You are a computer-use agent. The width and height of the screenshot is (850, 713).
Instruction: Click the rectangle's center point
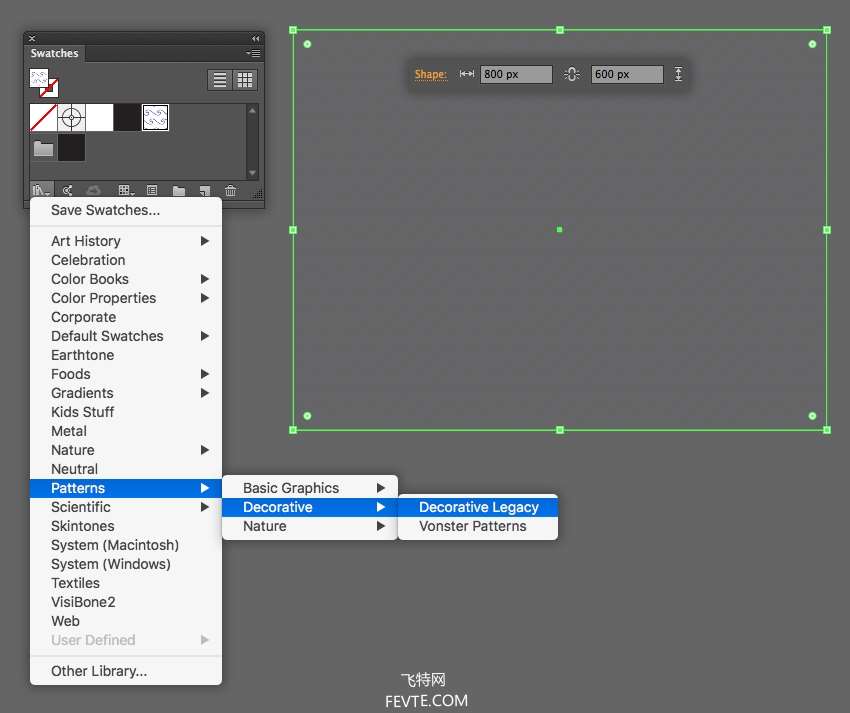pos(559,230)
